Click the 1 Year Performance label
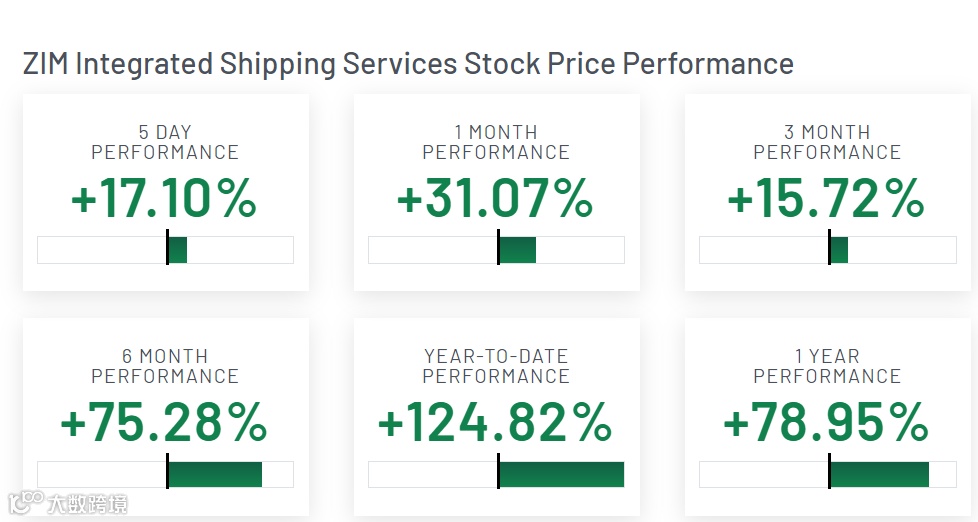978x522 pixels. [x=827, y=366]
